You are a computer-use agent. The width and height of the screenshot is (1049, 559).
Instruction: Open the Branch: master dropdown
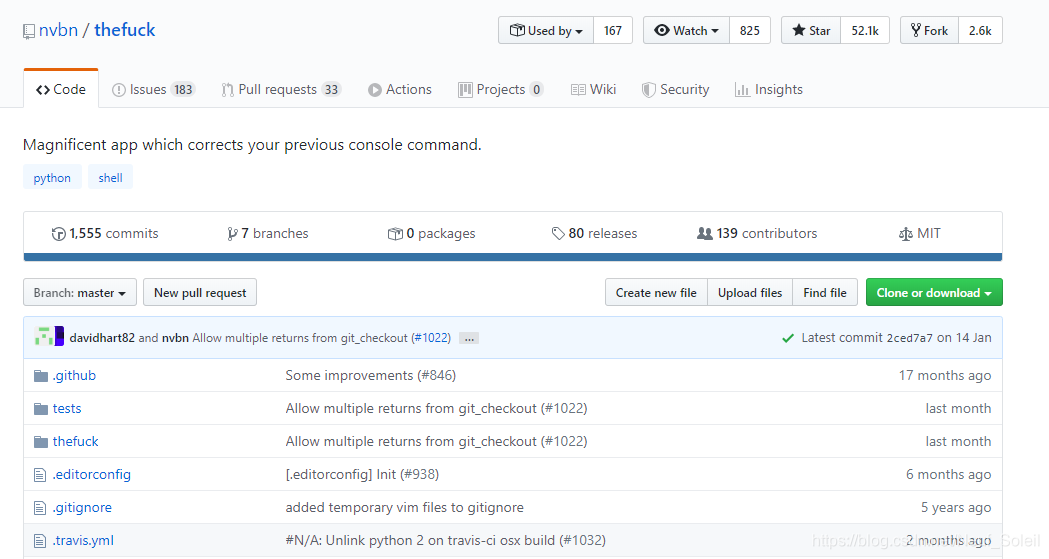point(80,292)
